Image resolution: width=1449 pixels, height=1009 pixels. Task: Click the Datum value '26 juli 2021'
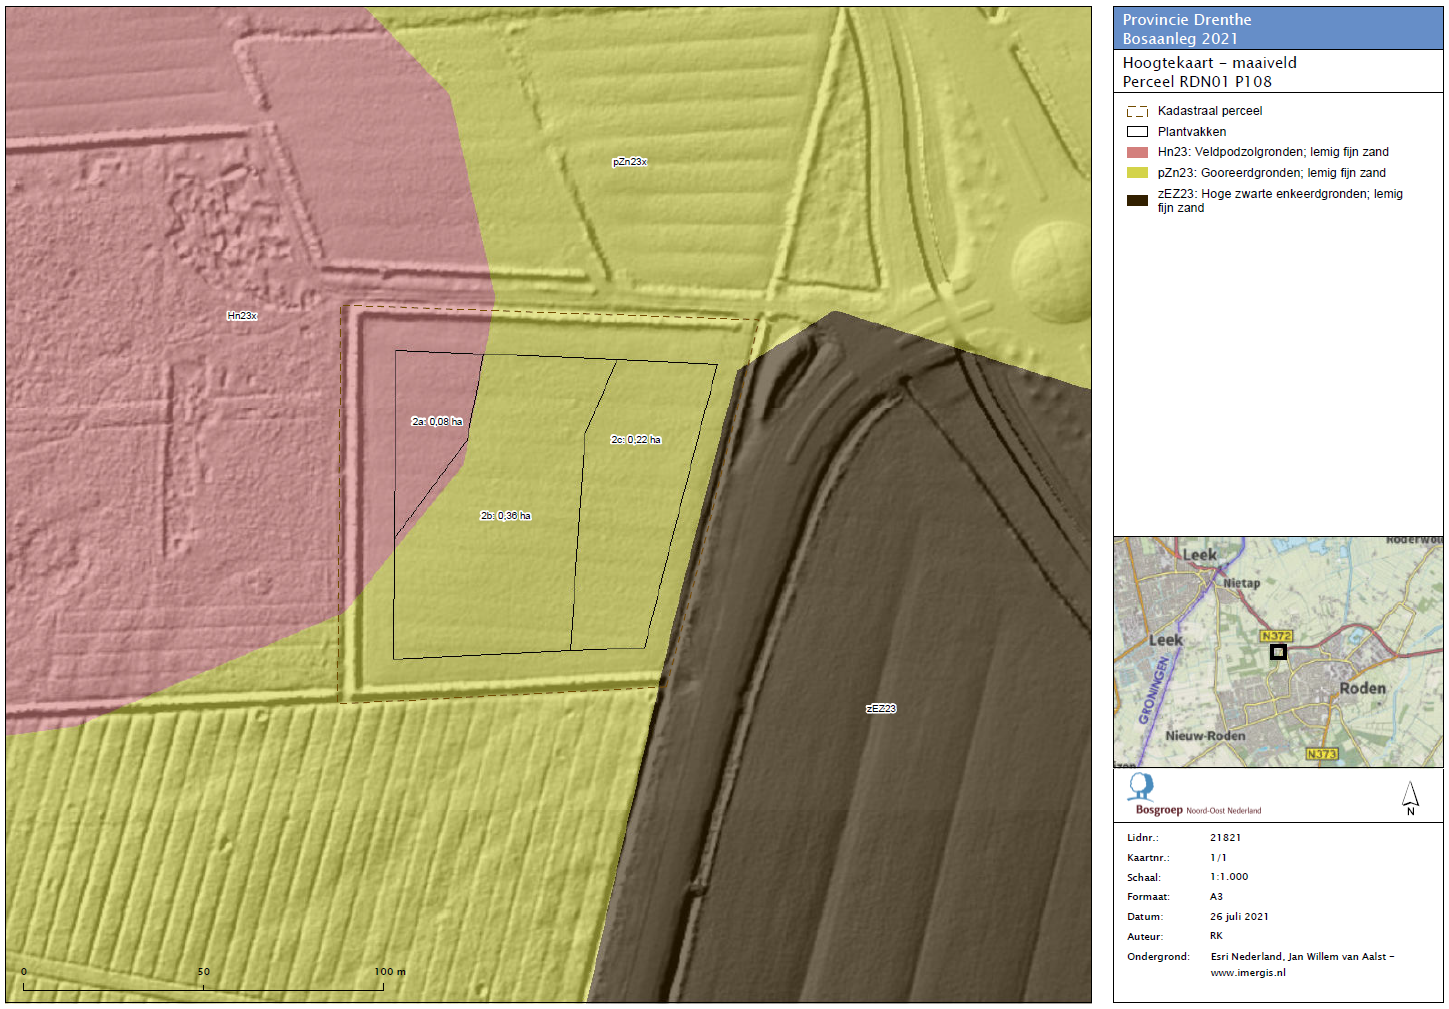tap(1239, 917)
